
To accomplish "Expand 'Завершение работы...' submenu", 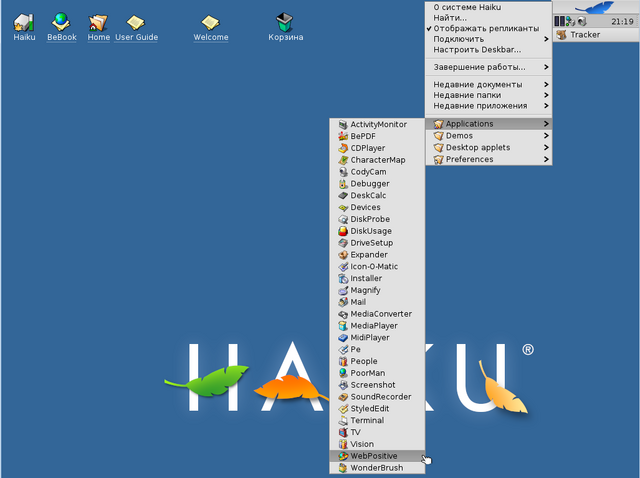I will (x=489, y=67).
